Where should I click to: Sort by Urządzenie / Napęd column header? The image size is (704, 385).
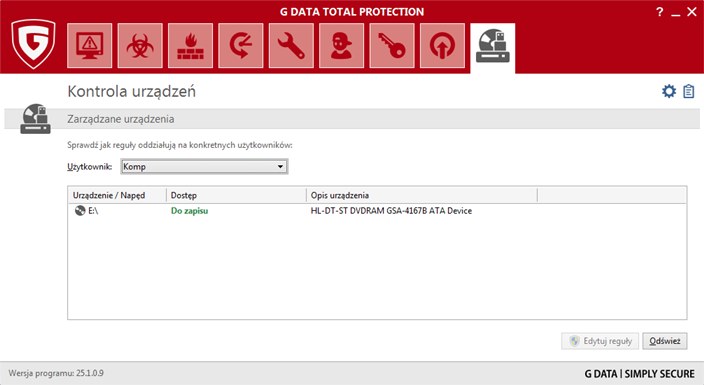click(117, 195)
